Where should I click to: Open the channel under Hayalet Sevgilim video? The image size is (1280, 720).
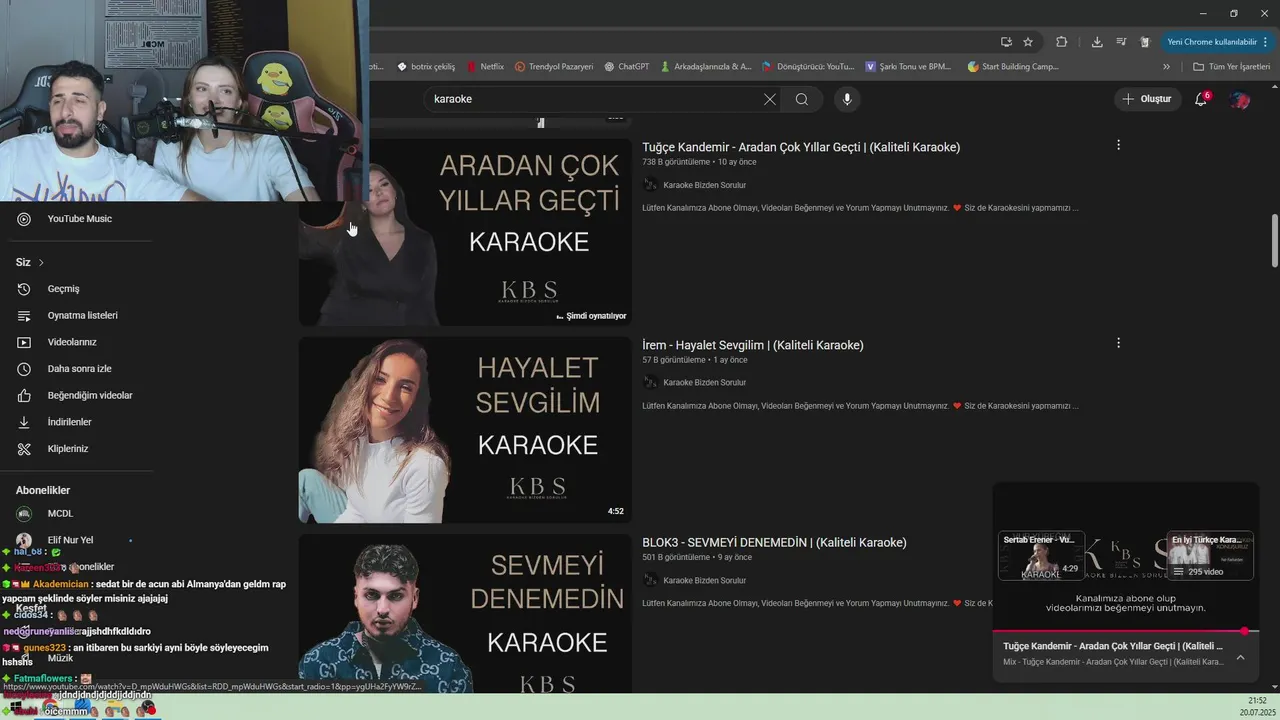coord(704,382)
